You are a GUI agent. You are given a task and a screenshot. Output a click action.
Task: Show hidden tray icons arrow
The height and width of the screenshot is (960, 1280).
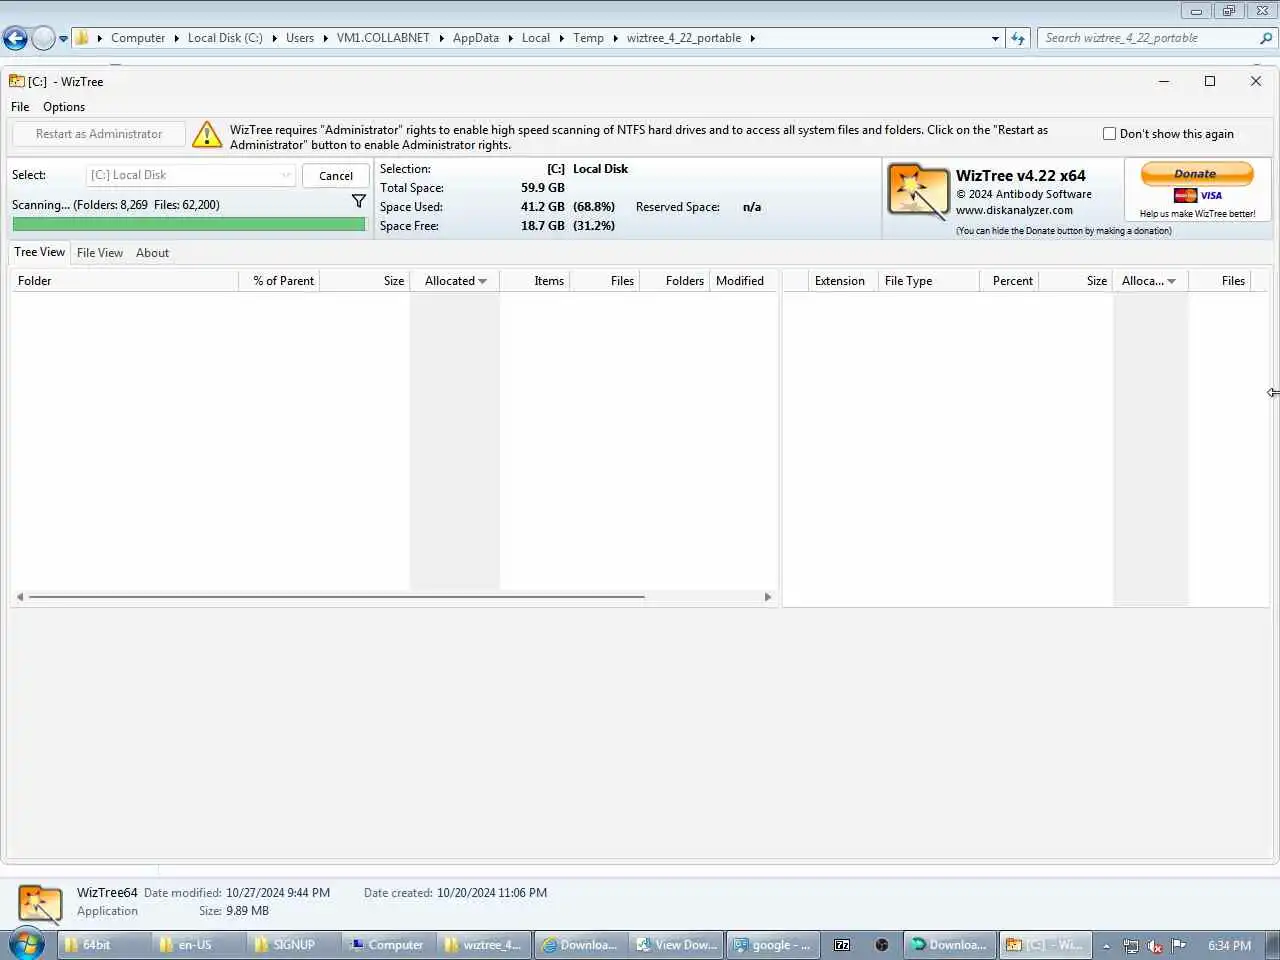click(1106, 945)
